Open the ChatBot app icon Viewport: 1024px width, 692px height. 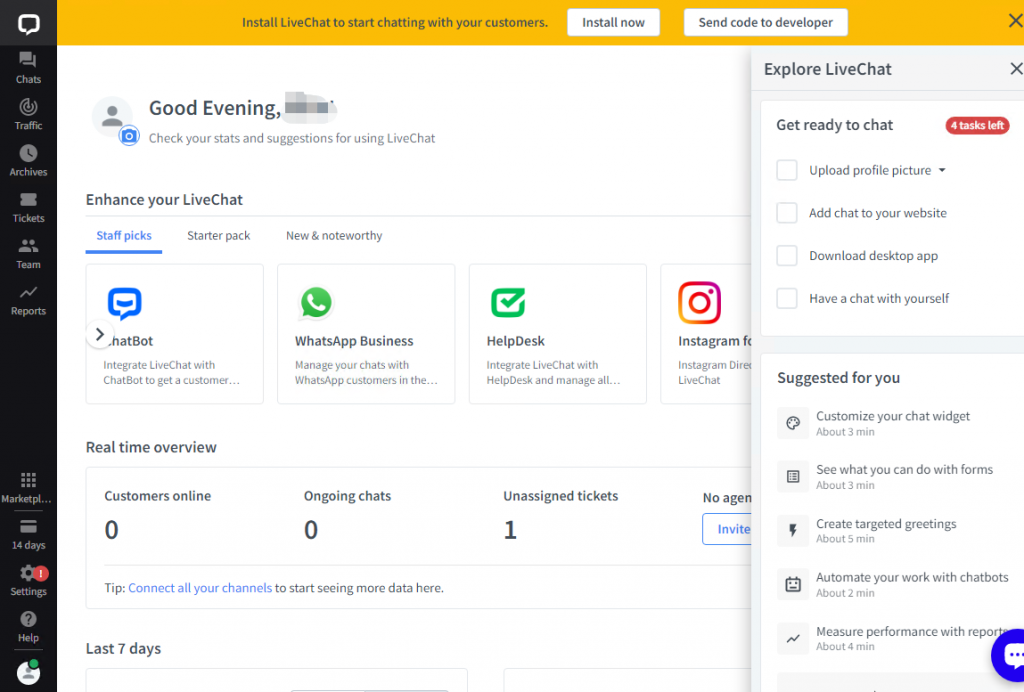click(x=124, y=303)
